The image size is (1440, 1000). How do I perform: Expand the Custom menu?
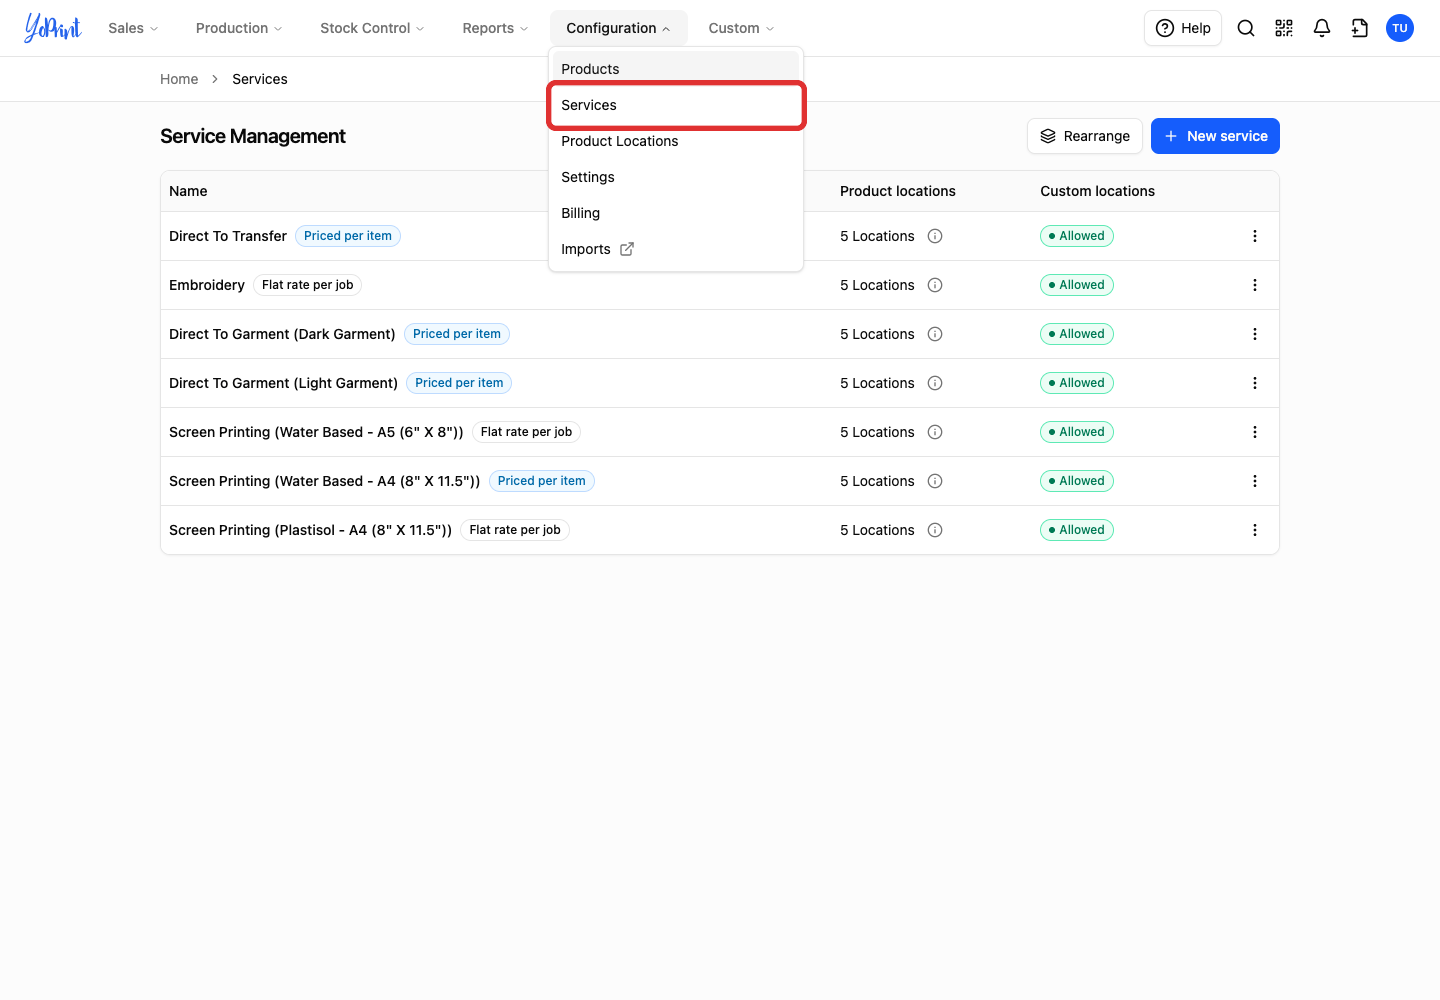point(741,28)
